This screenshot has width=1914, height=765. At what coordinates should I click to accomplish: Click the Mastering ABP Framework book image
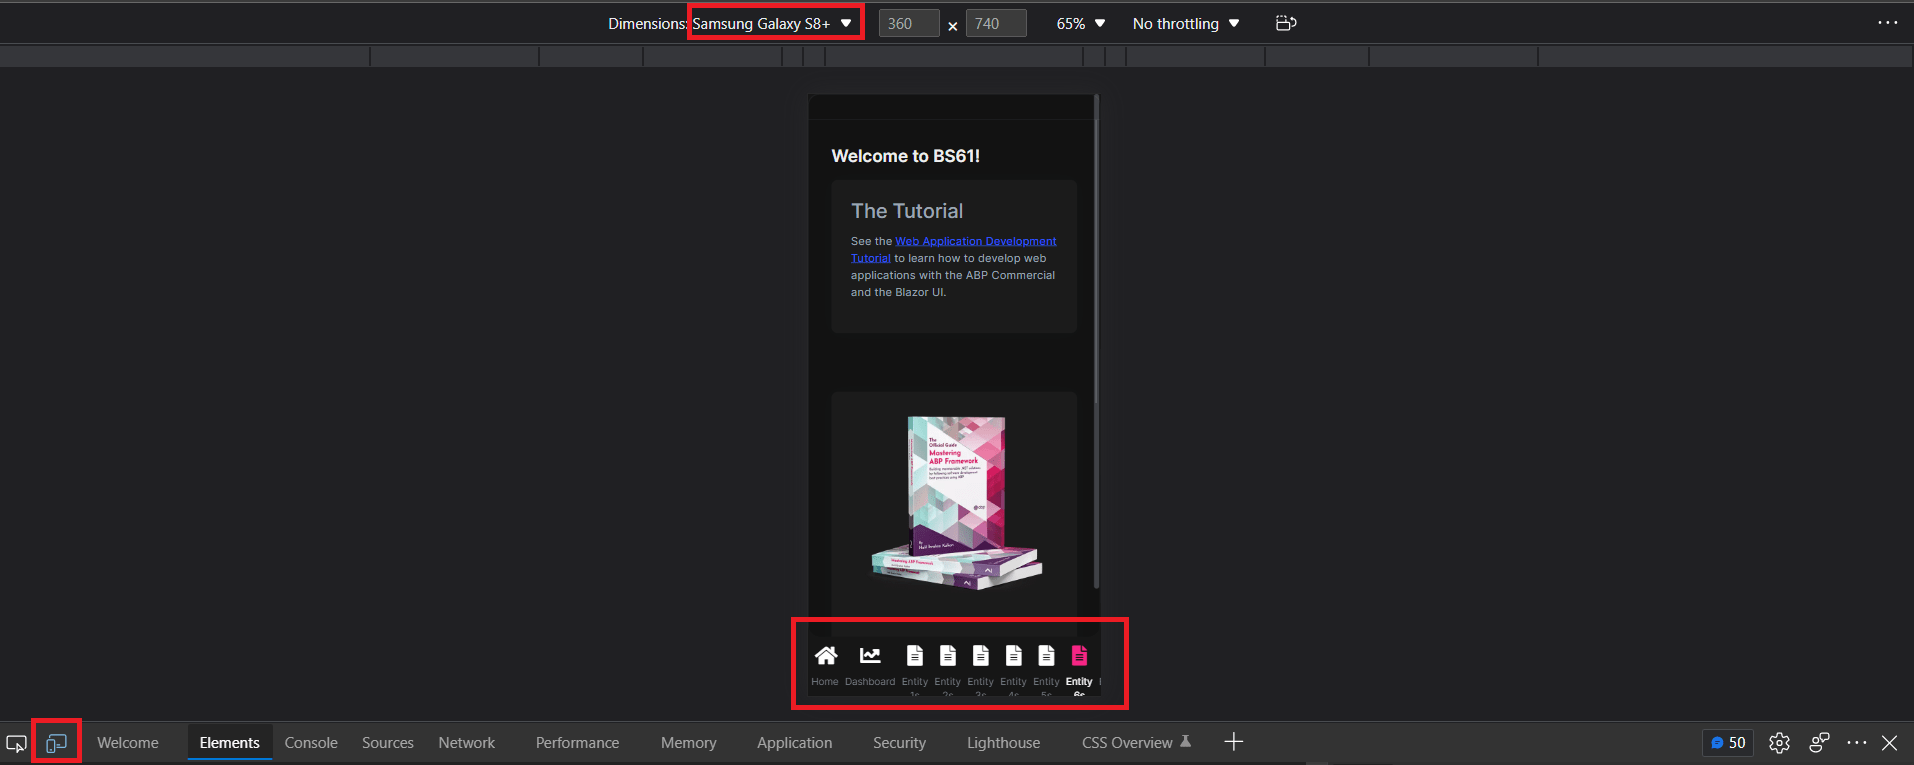point(956,503)
